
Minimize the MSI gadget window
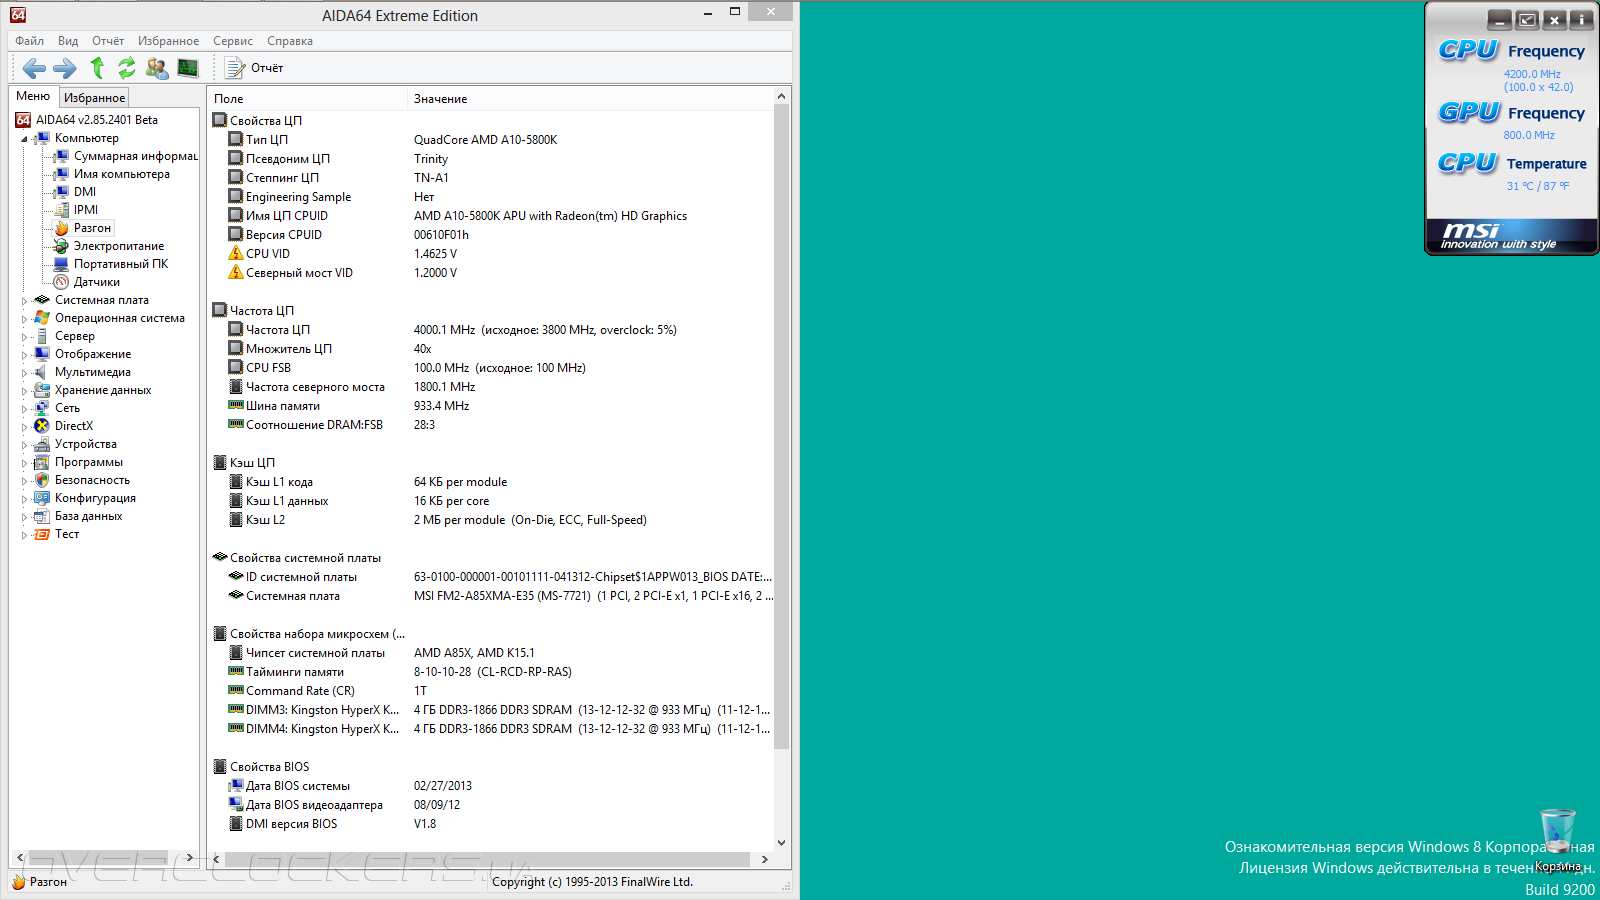(x=1499, y=19)
